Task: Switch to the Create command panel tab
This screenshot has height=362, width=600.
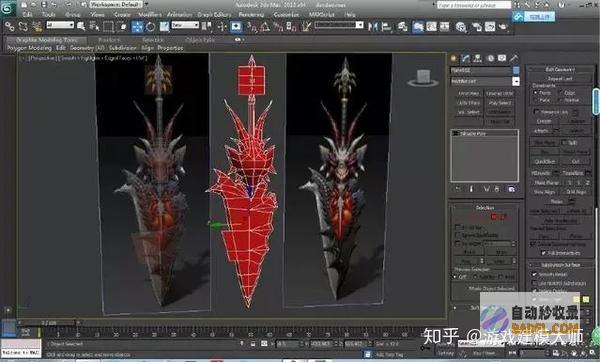Action: (454, 58)
